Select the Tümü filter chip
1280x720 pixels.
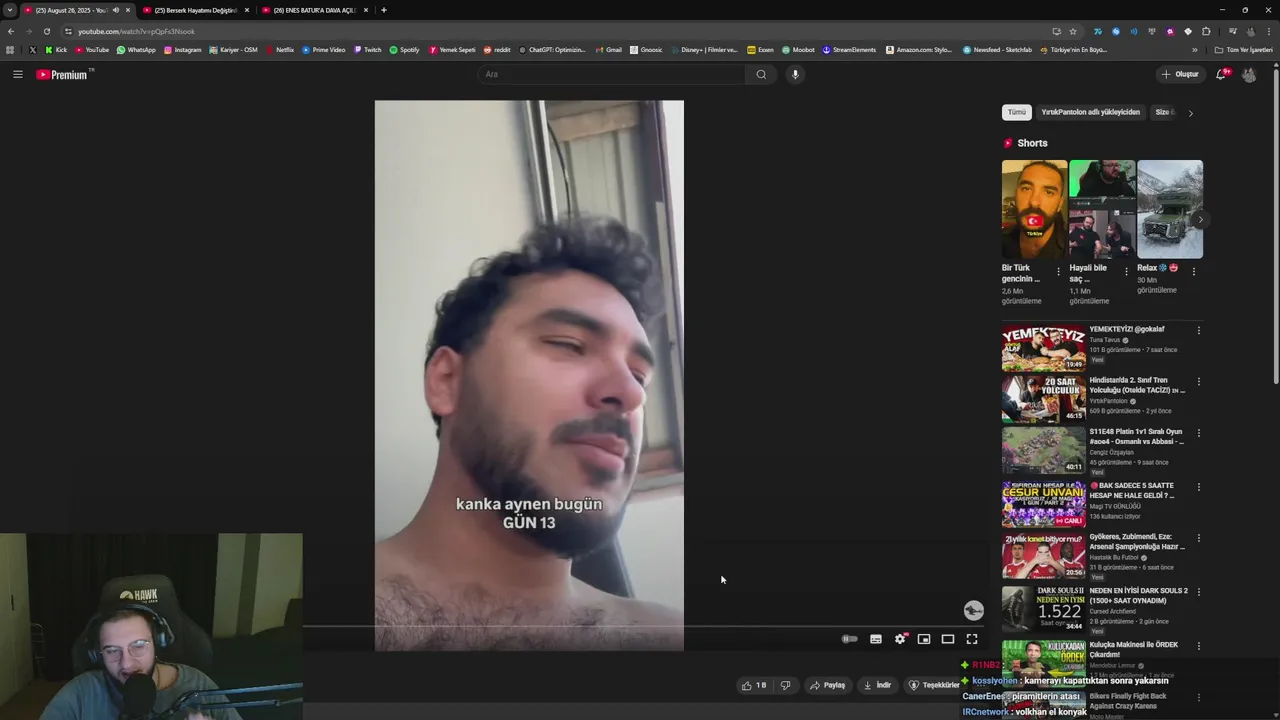(1016, 112)
